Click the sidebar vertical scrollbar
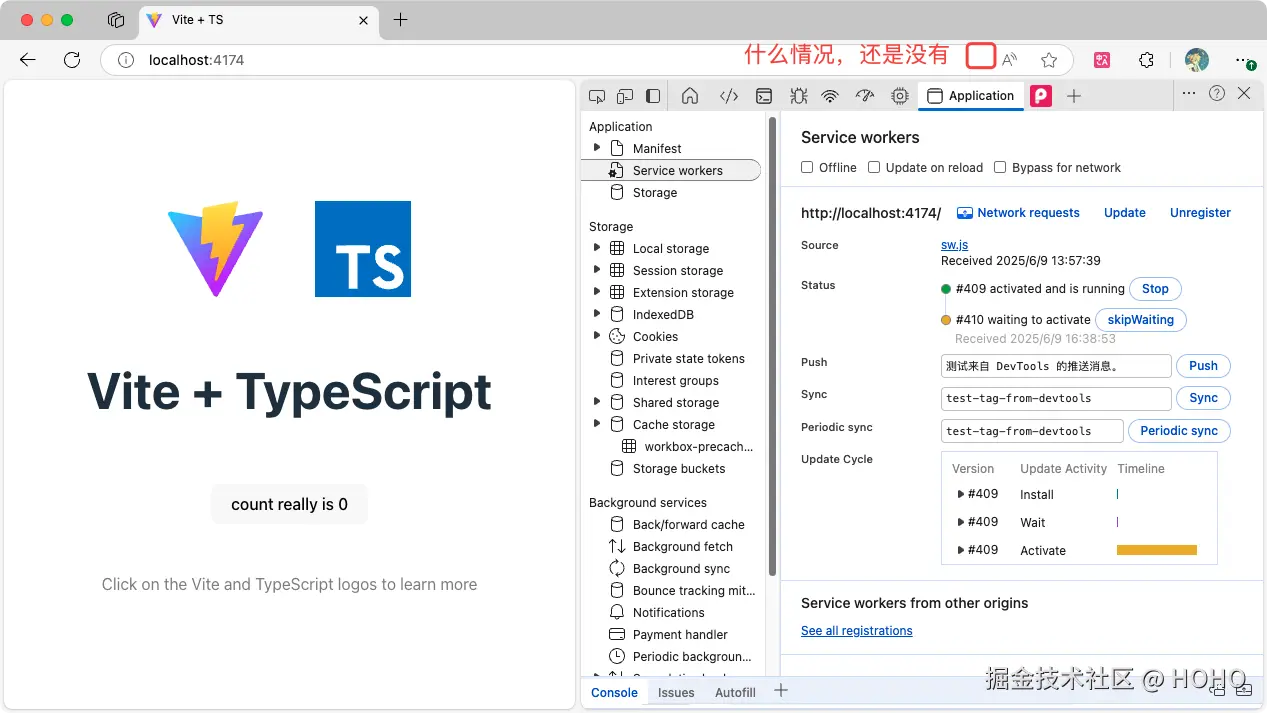Screen dimensions: 1267x713 772,345
